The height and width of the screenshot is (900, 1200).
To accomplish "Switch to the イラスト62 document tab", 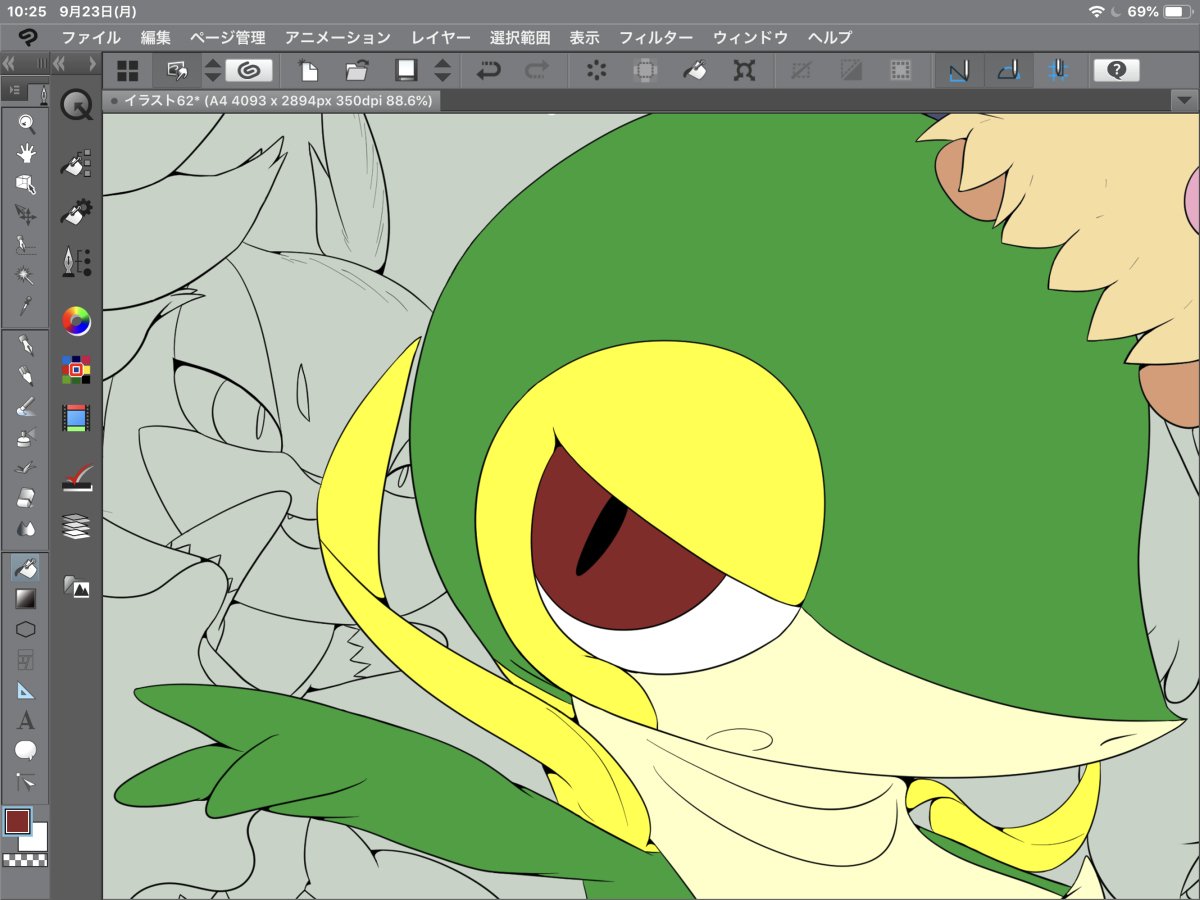I will [272, 101].
